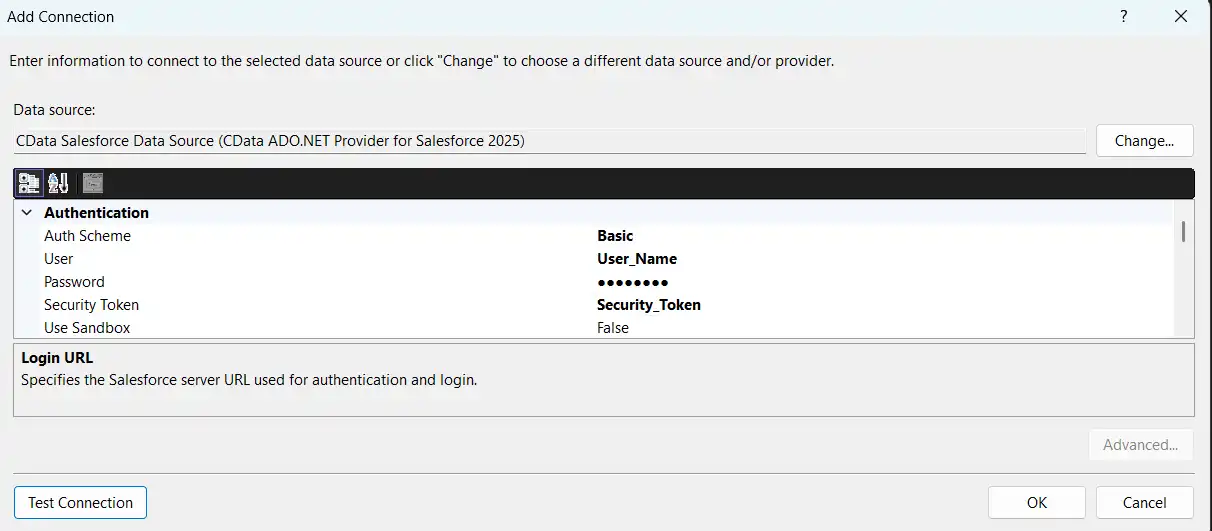This screenshot has height=531, width=1212.
Task: Cancel the connection dialog
Action: tap(1144, 502)
